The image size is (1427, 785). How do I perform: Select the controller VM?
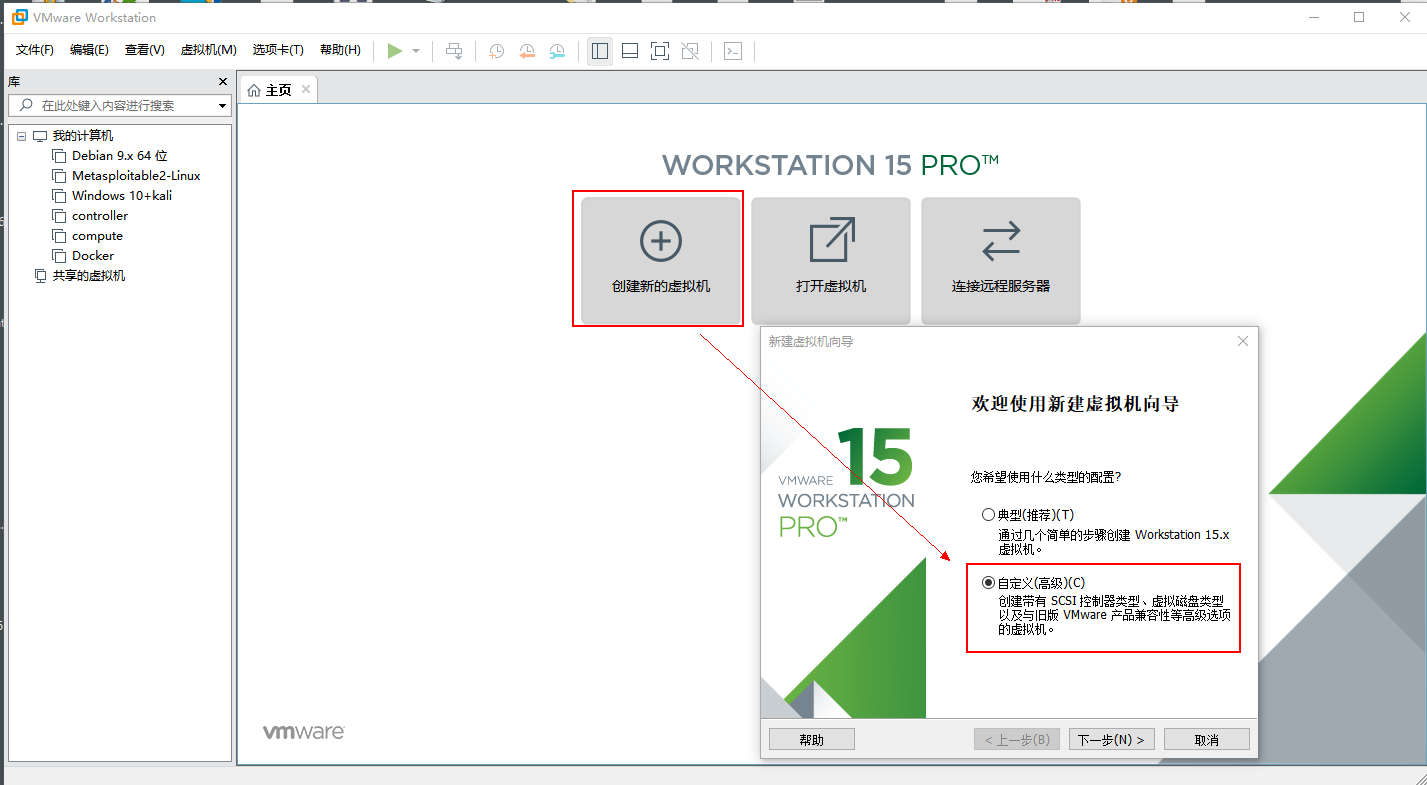pyautogui.click(x=100, y=216)
